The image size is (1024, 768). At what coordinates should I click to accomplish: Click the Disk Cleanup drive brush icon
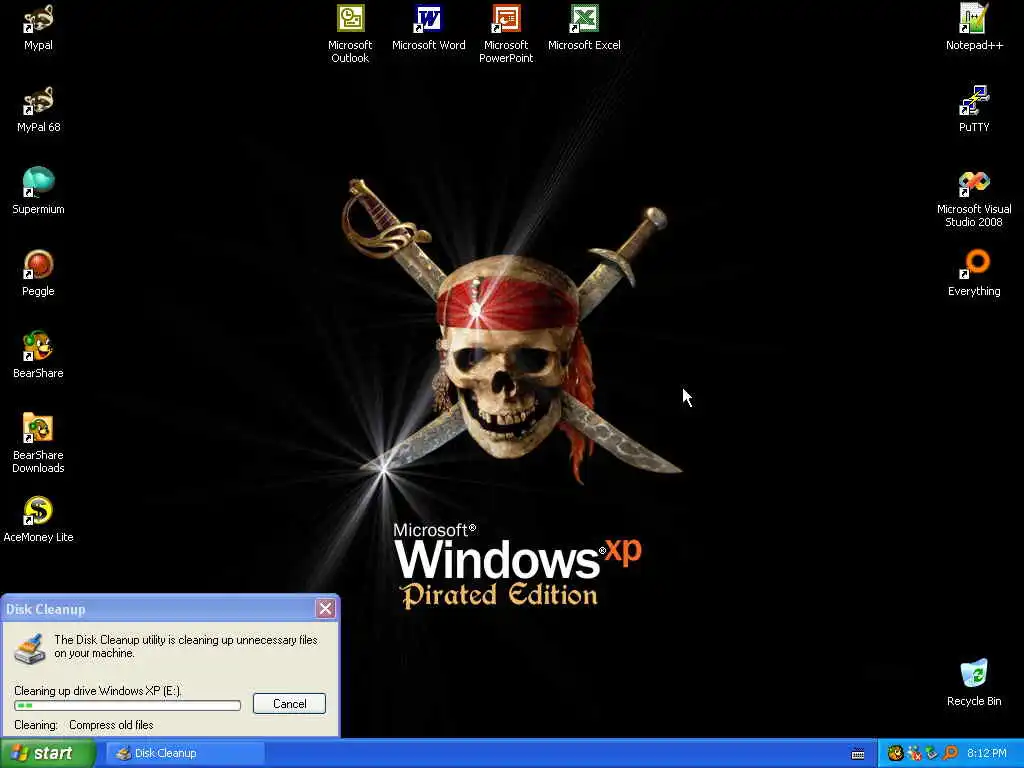click(30, 648)
